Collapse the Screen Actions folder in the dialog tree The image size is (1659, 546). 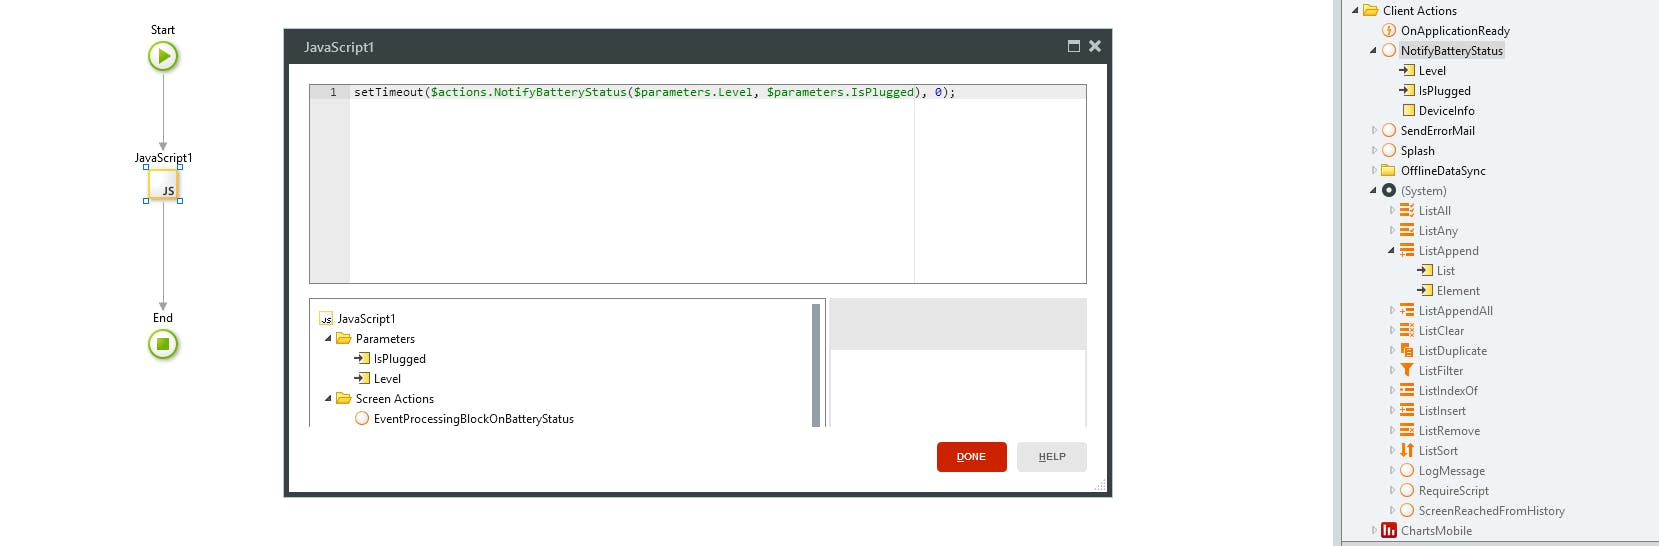pos(328,399)
